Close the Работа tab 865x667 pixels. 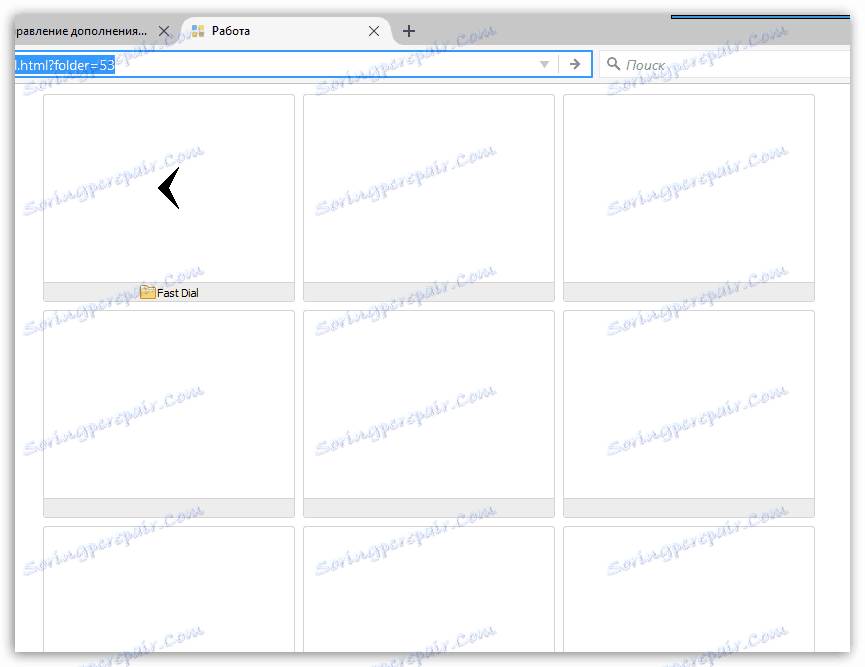[x=374, y=31]
